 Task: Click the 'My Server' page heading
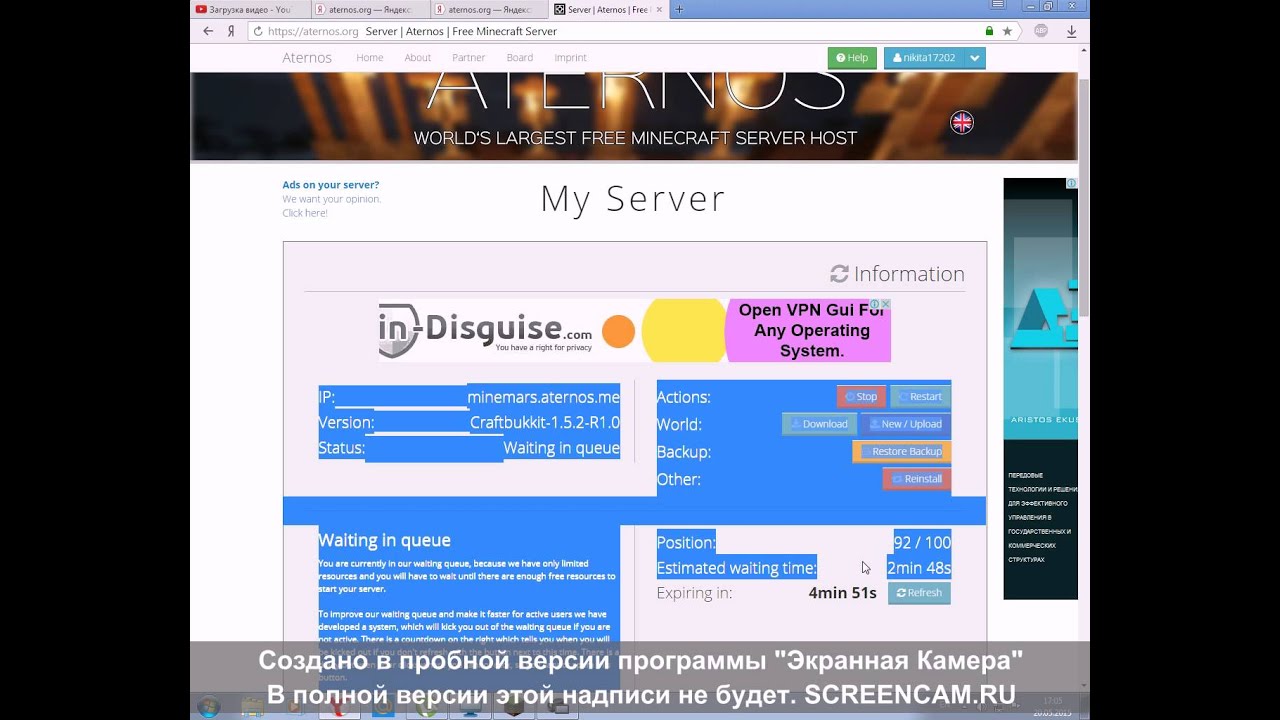633,199
